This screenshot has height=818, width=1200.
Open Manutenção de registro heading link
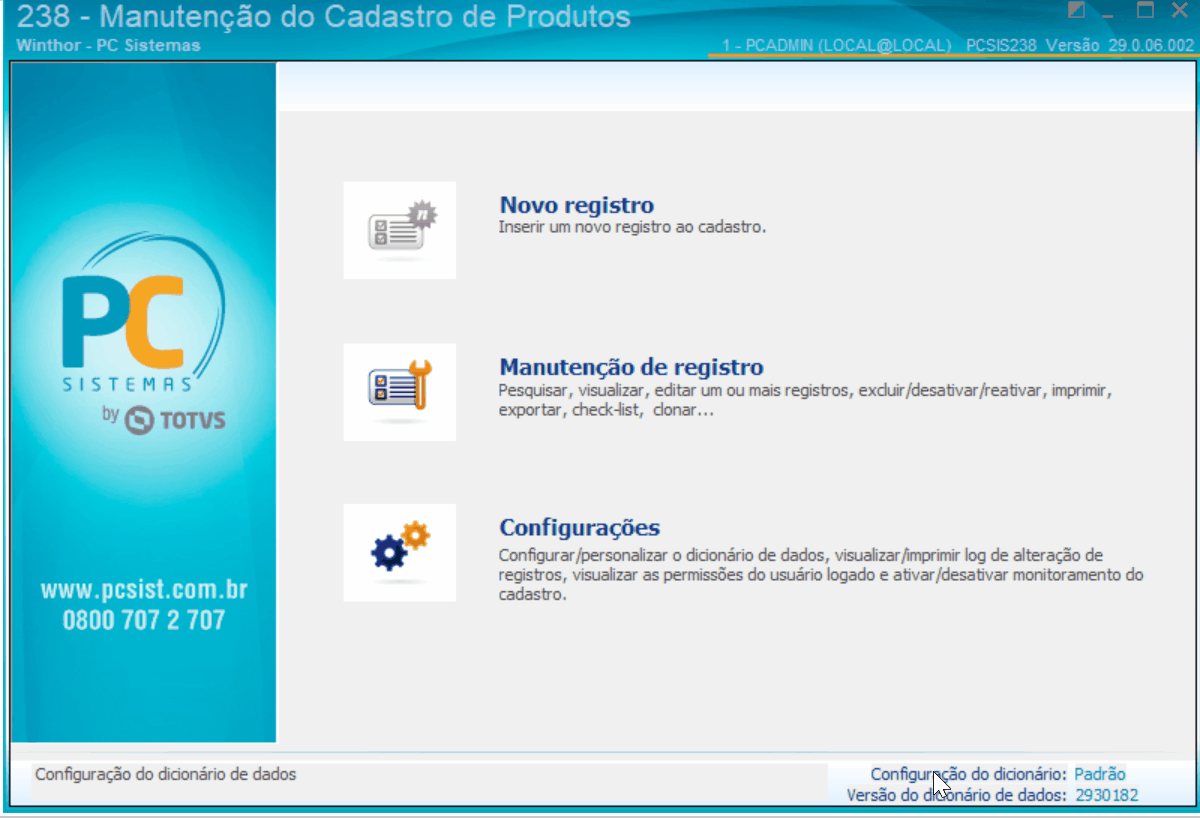point(631,367)
